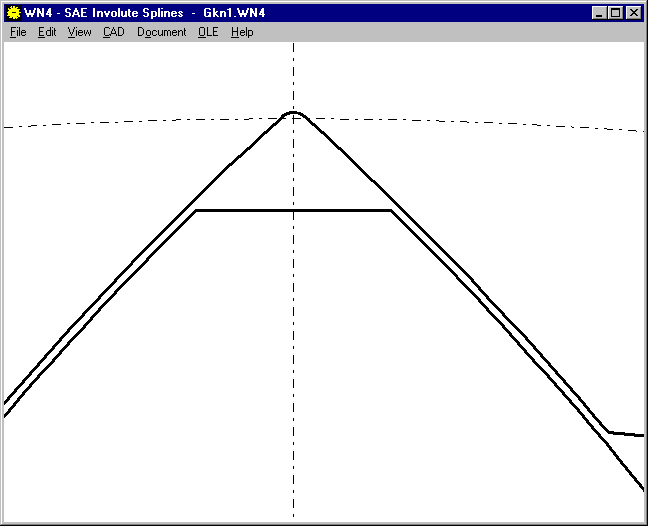Open the File menu
648x526 pixels.
(x=18, y=32)
